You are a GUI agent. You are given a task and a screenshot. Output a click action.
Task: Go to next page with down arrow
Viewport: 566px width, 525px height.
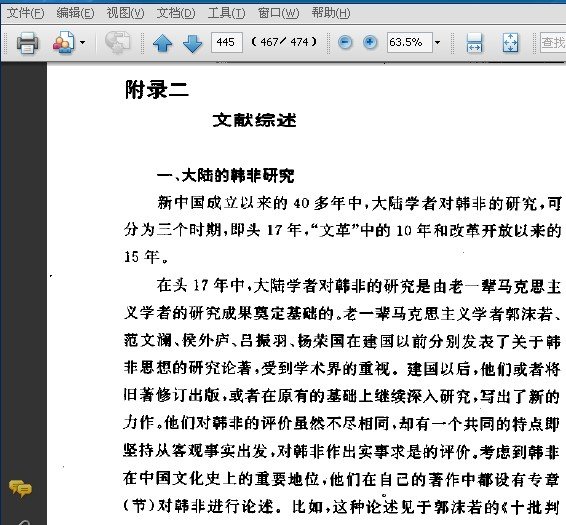[x=192, y=43]
